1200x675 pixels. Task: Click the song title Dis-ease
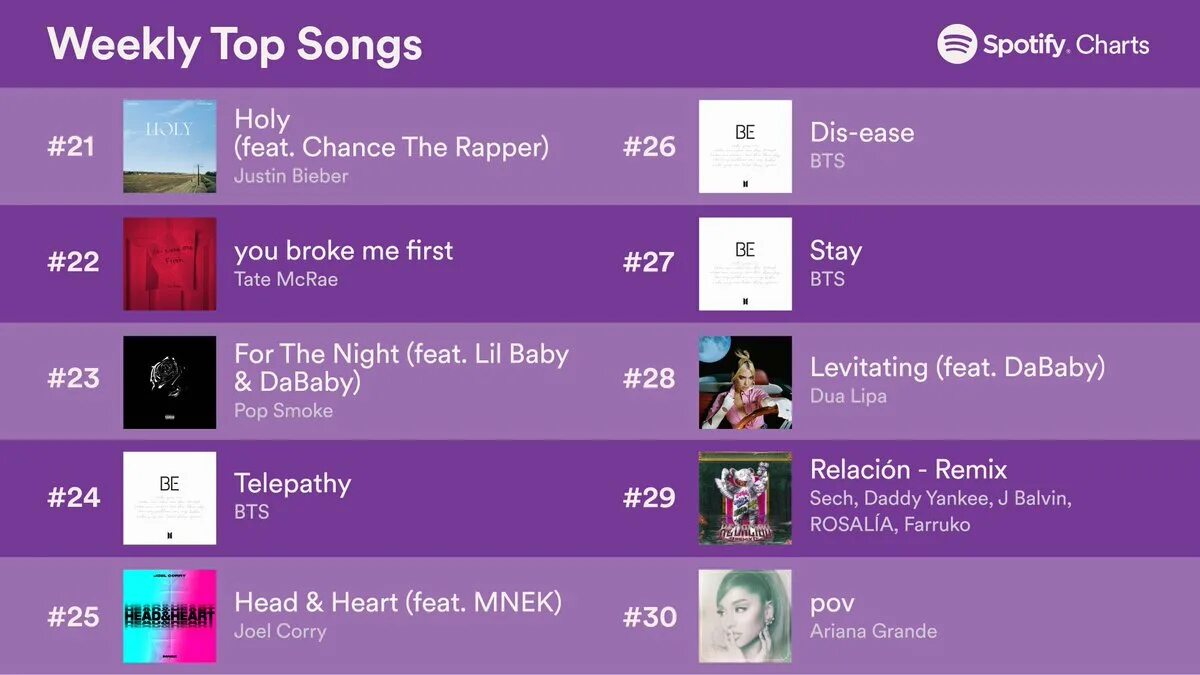point(861,132)
